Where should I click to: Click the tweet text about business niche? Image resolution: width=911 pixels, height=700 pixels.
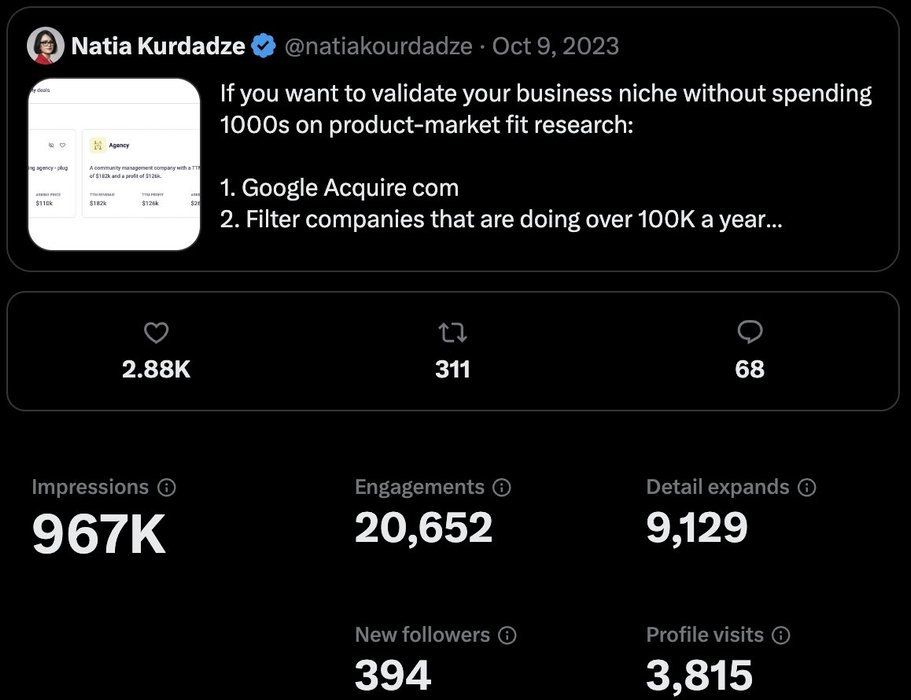click(545, 156)
